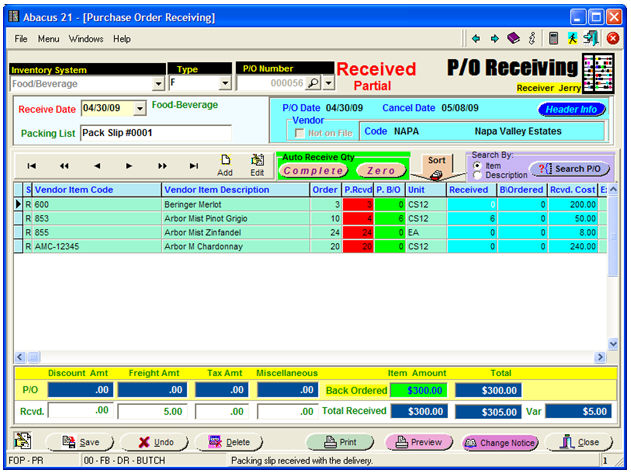Open the File menu
This screenshot has height=476, width=631.
pos(21,39)
